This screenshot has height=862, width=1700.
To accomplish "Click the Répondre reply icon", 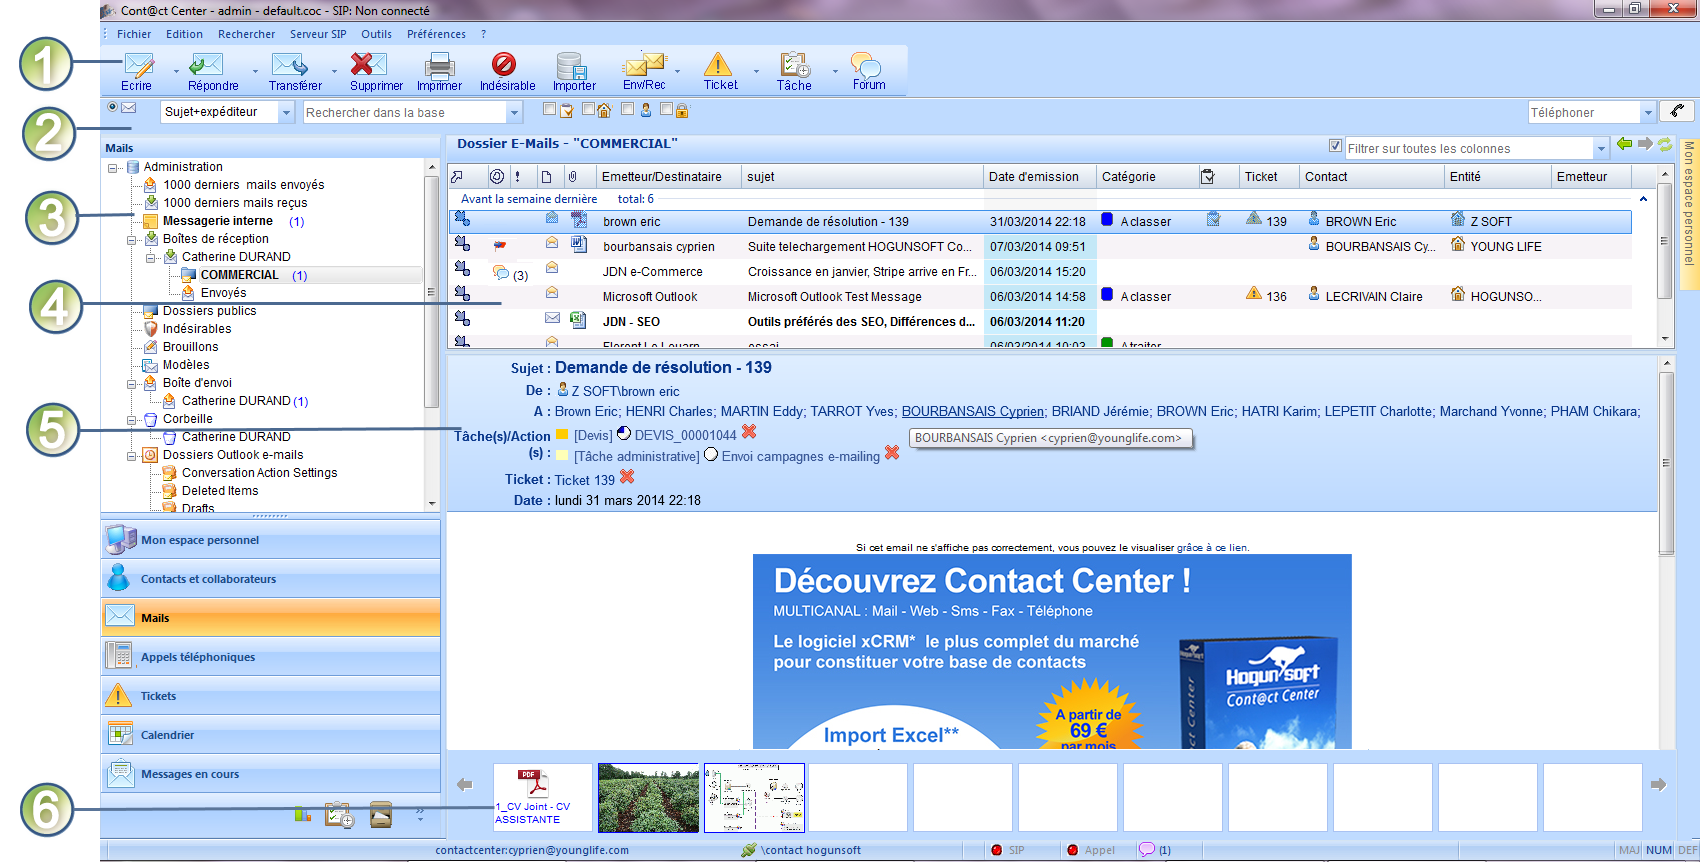I will tap(207, 65).
